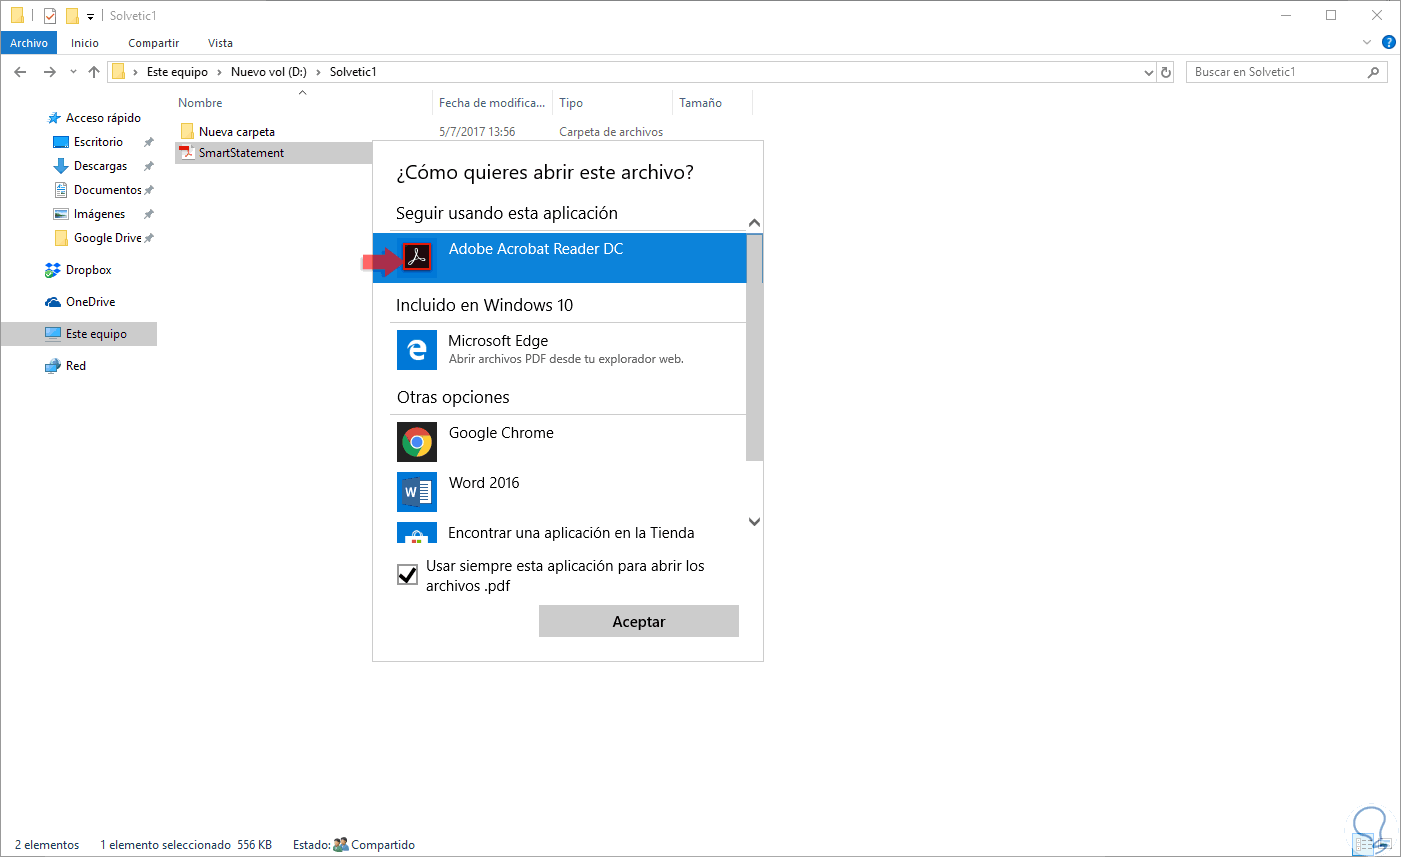The width and height of the screenshot is (1401, 857).
Task: Open Descargas in the navigation pane
Action: (x=100, y=166)
